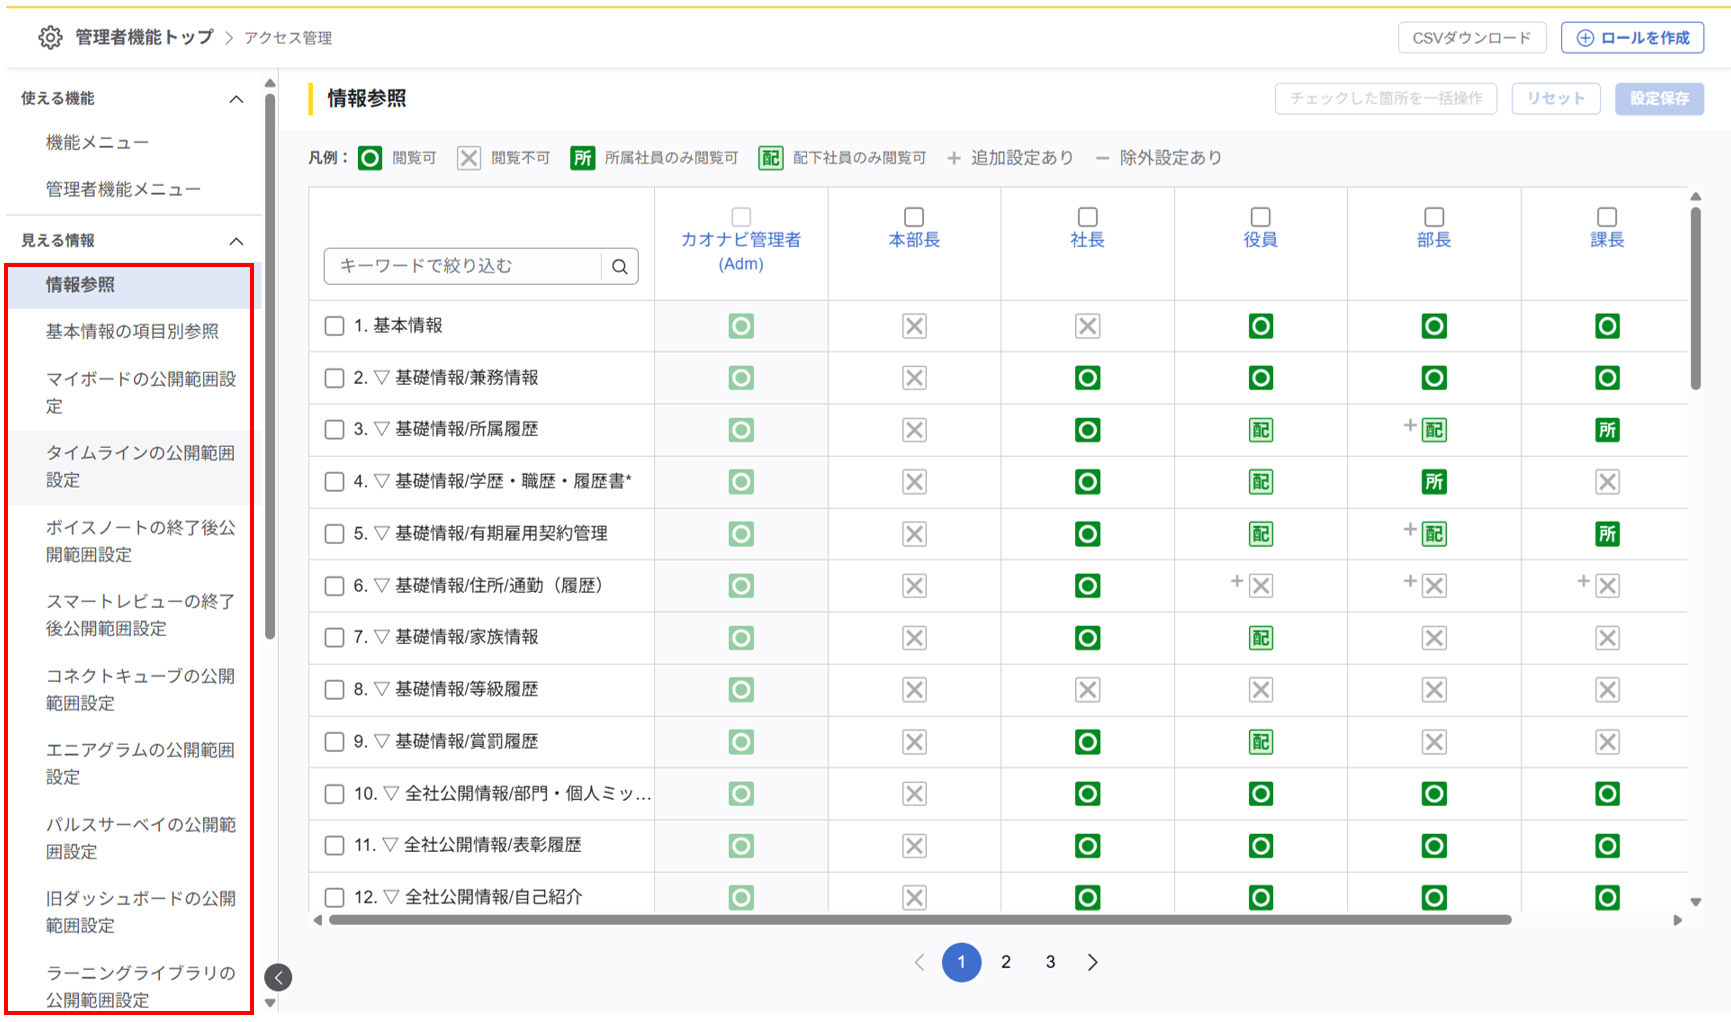Click 所 icon for 有期雇用契約管理 in 課長 column
Image resolution: width=1731 pixels, height=1022 pixels.
coord(1607,534)
